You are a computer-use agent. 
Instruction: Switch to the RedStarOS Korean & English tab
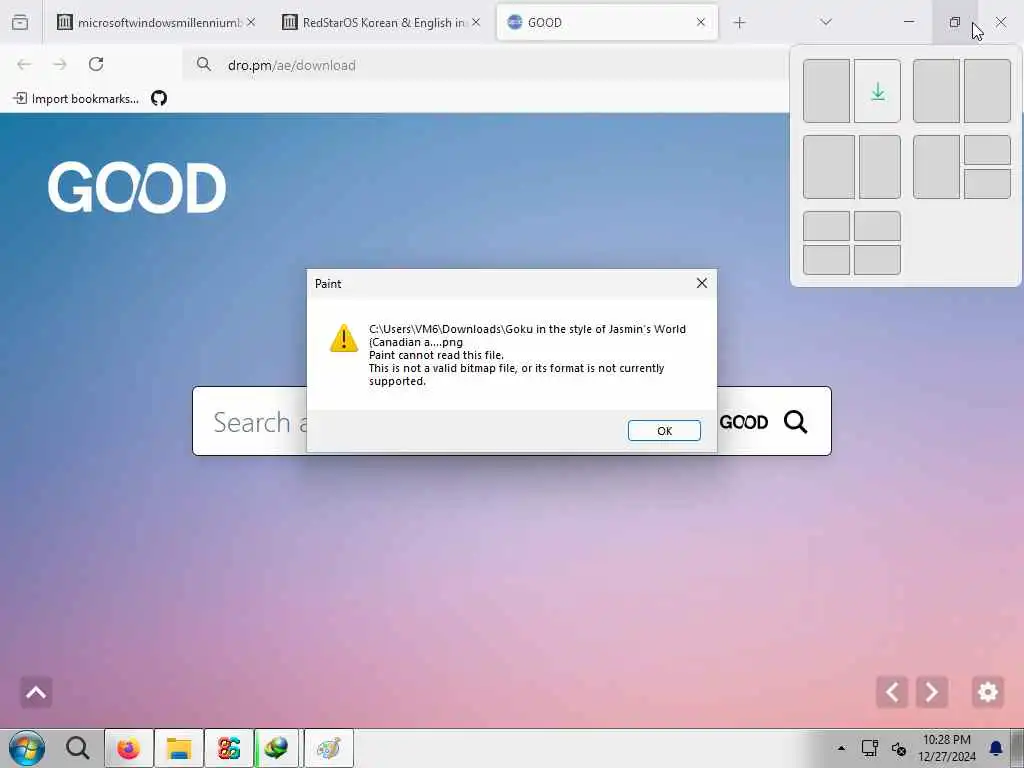[x=383, y=23]
